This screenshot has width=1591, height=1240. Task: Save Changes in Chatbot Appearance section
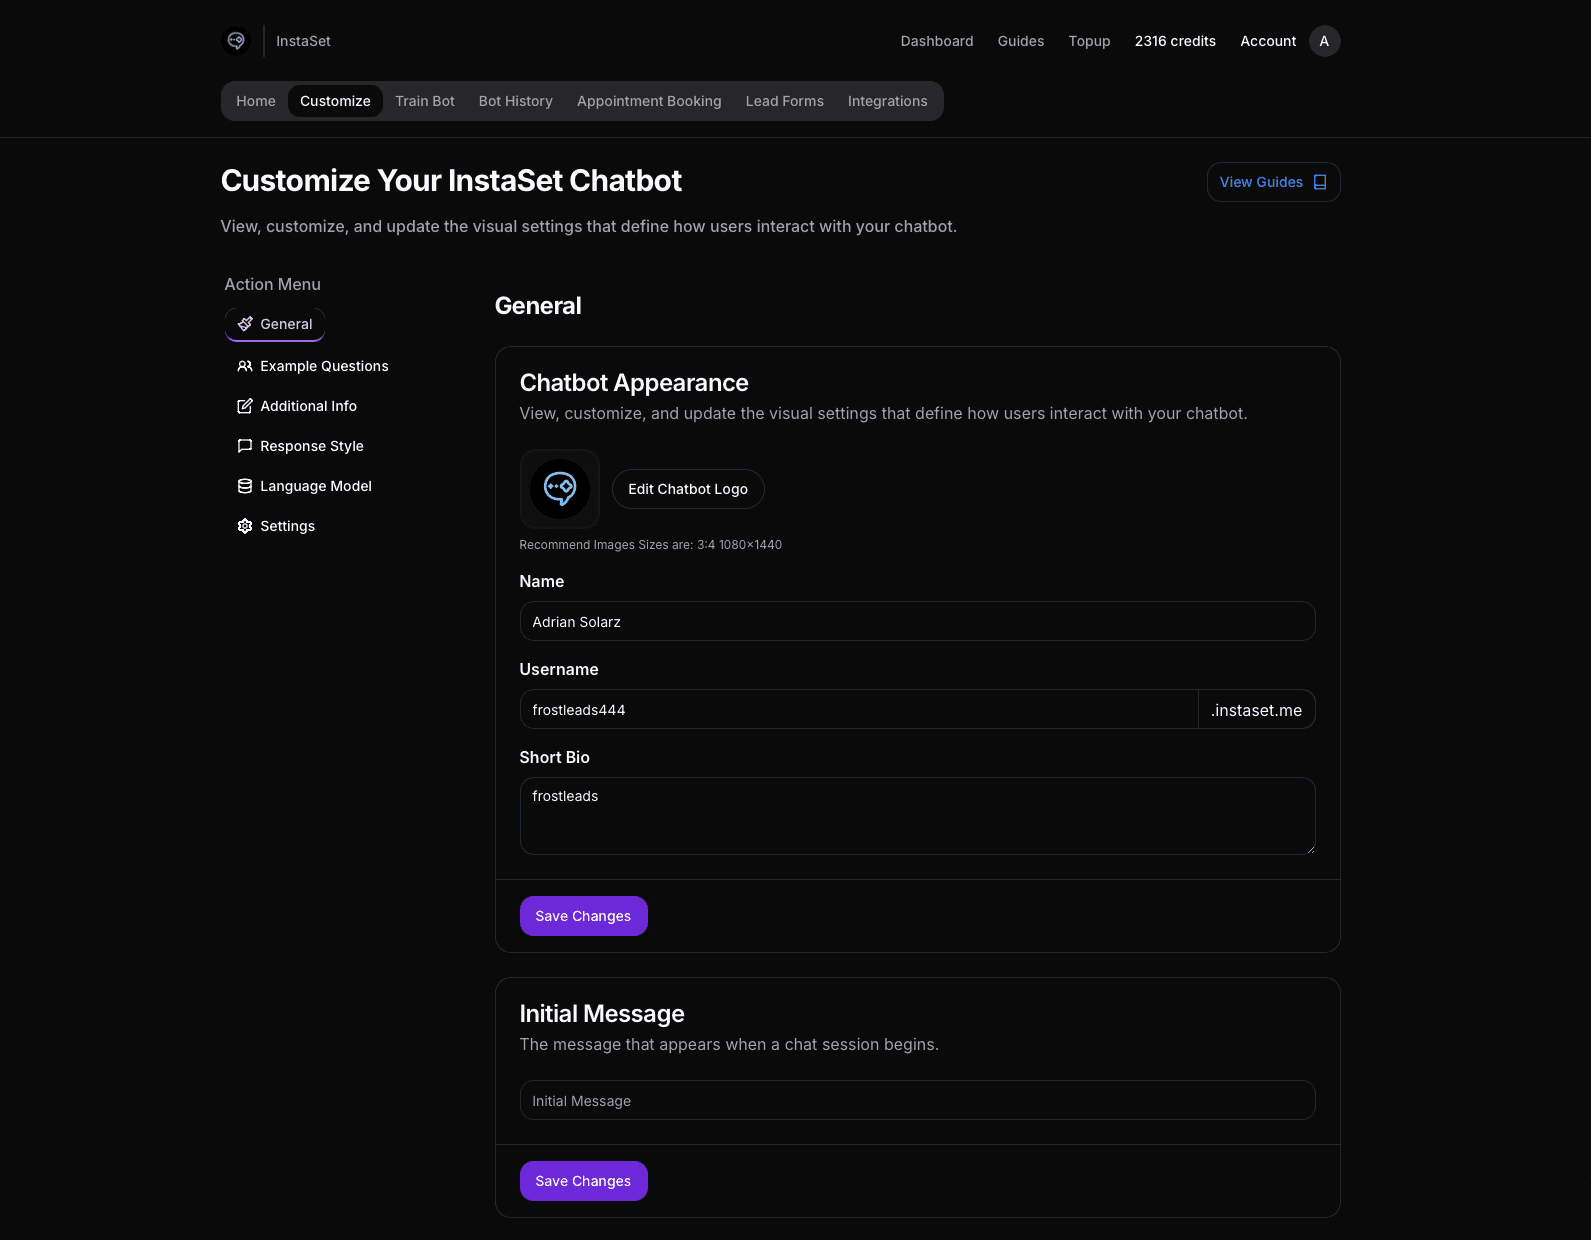[584, 916]
